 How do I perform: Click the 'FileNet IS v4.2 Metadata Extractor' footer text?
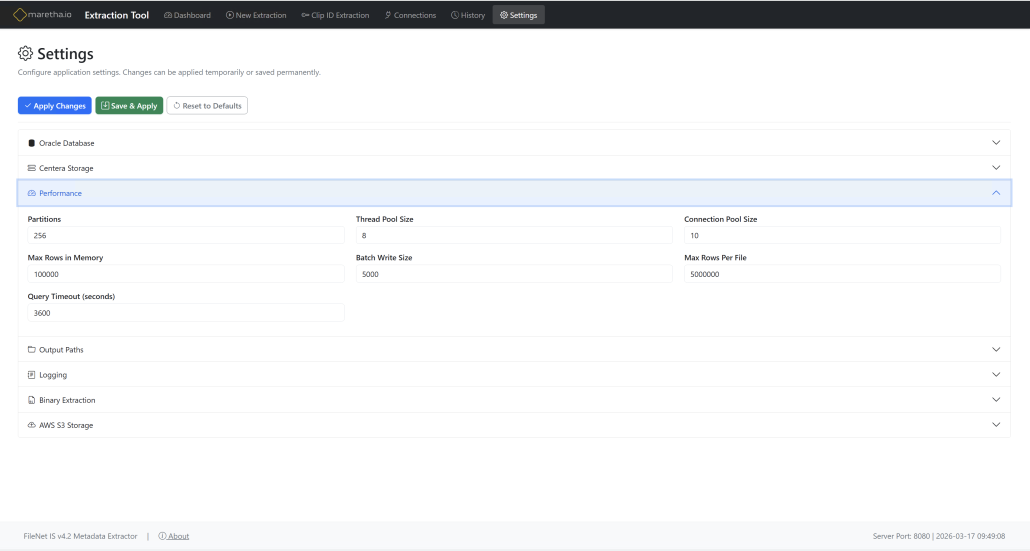point(80,536)
